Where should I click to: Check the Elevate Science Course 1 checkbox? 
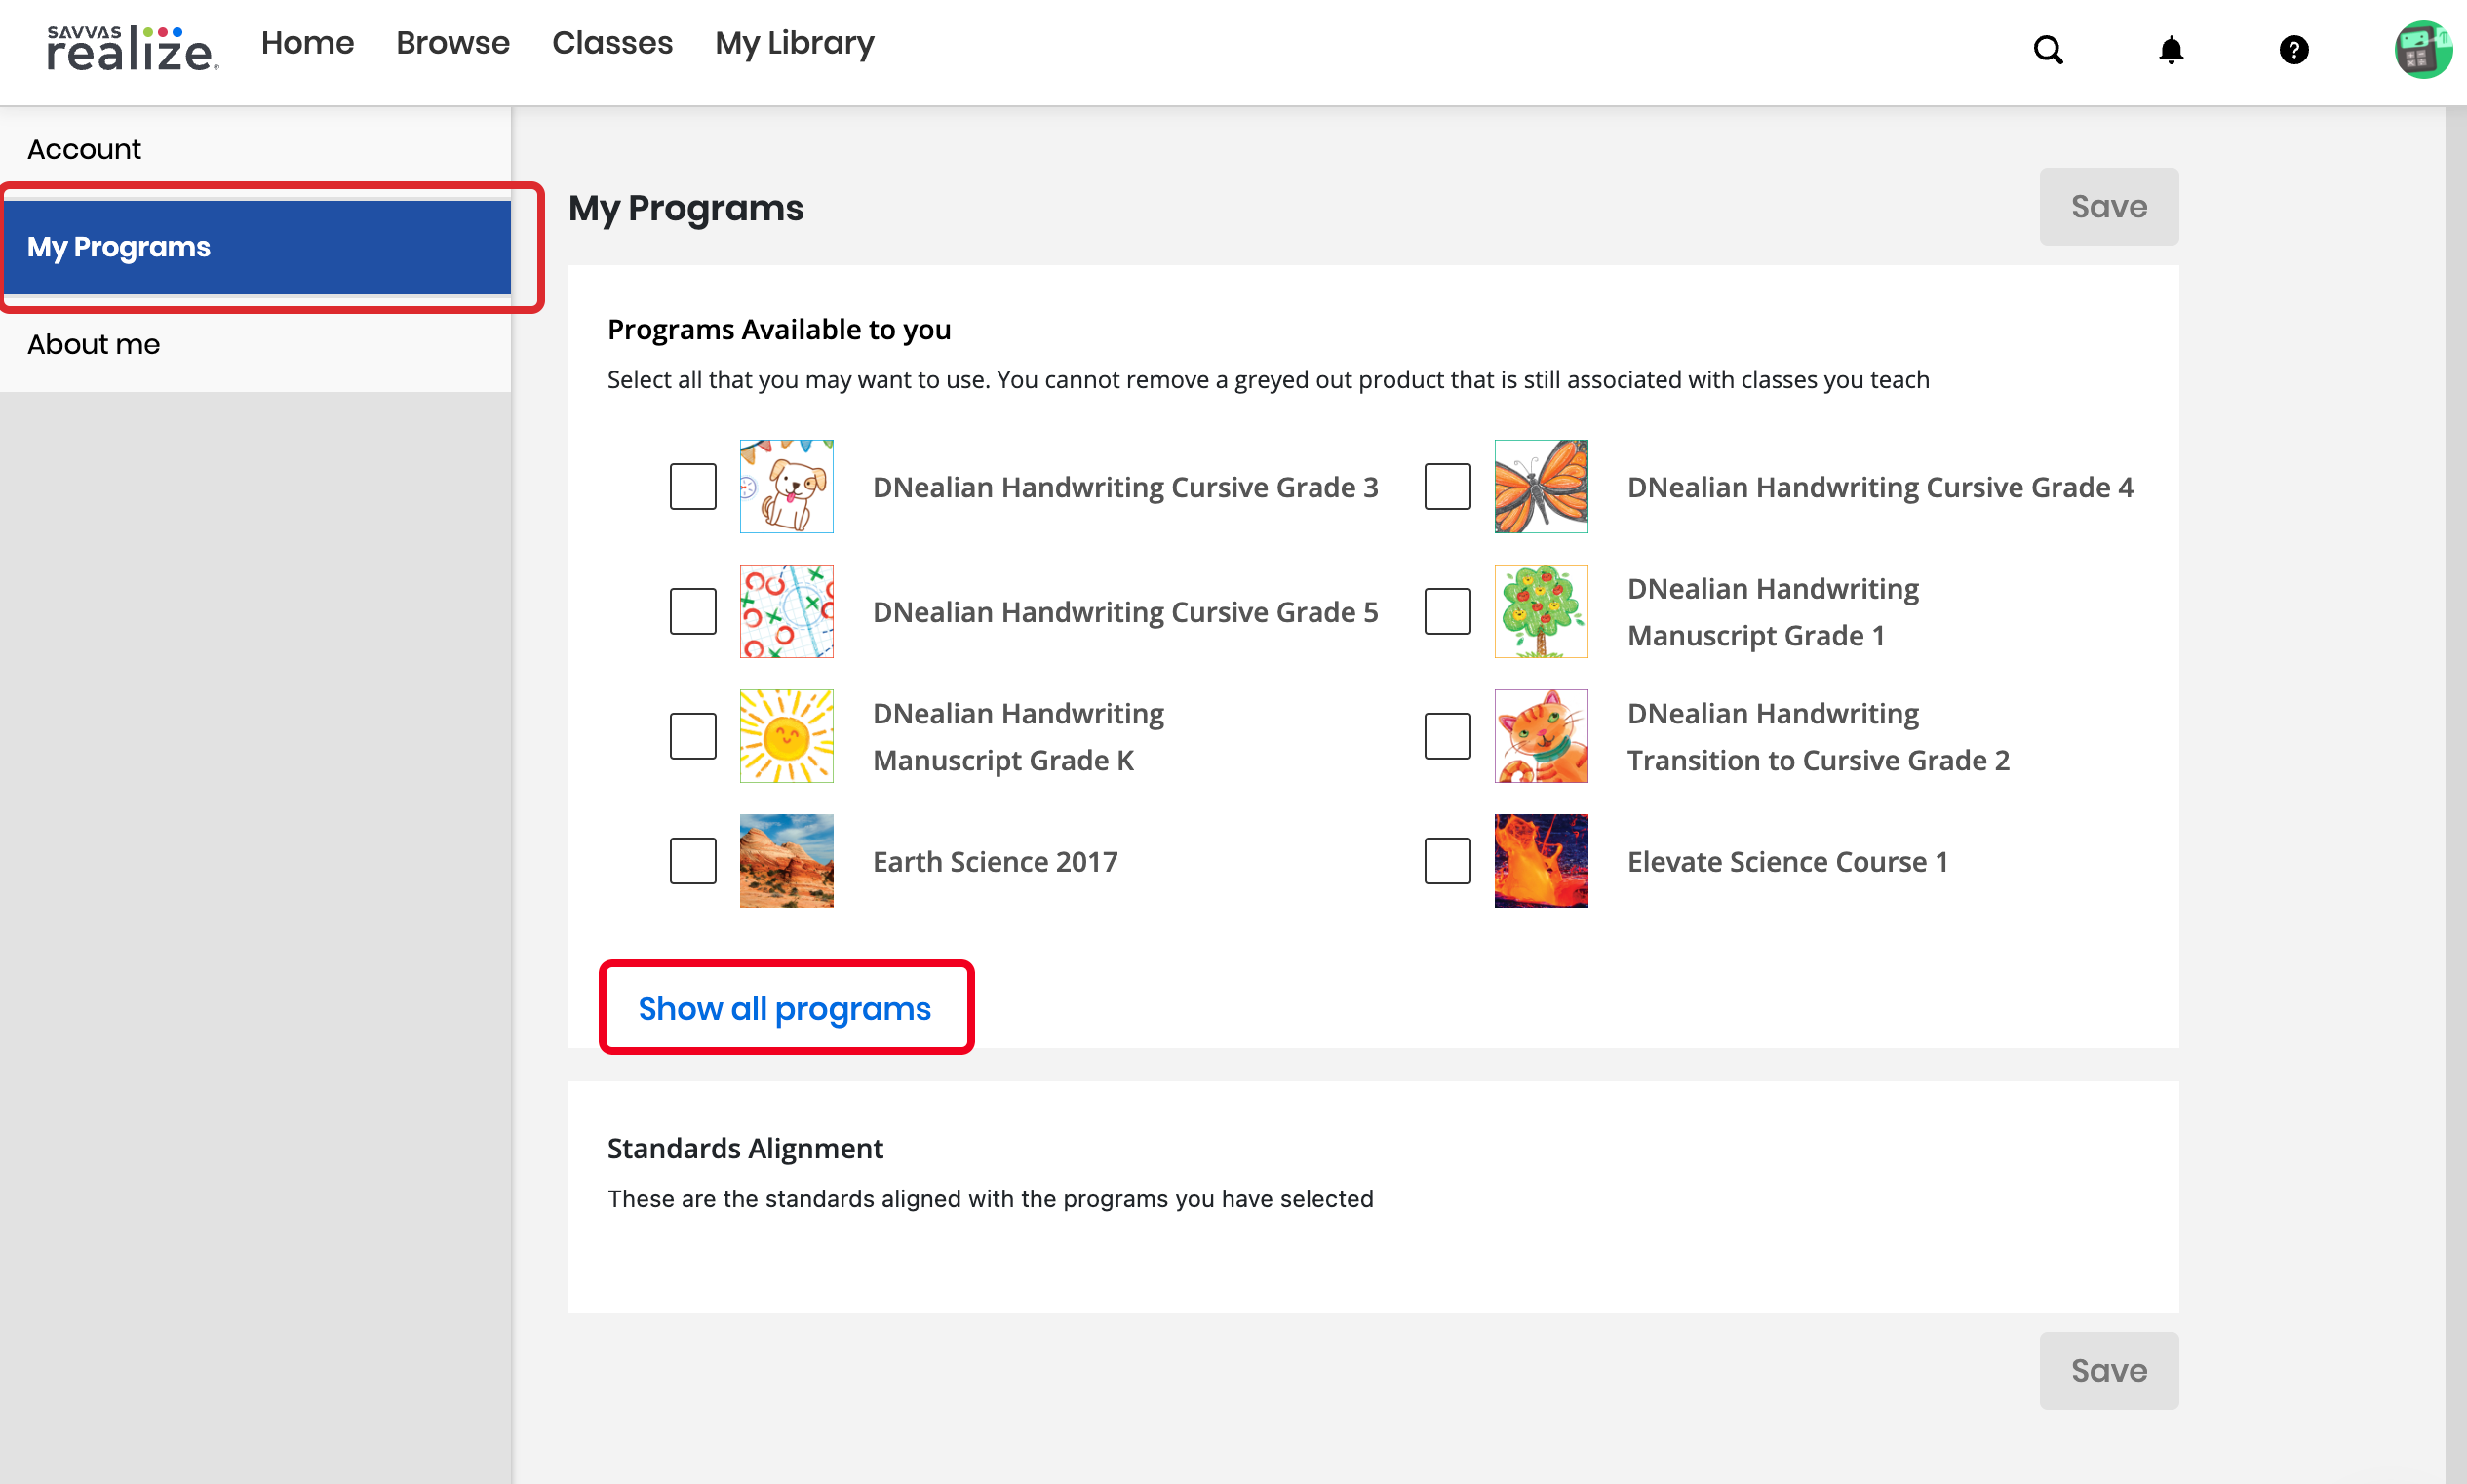(1447, 861)
